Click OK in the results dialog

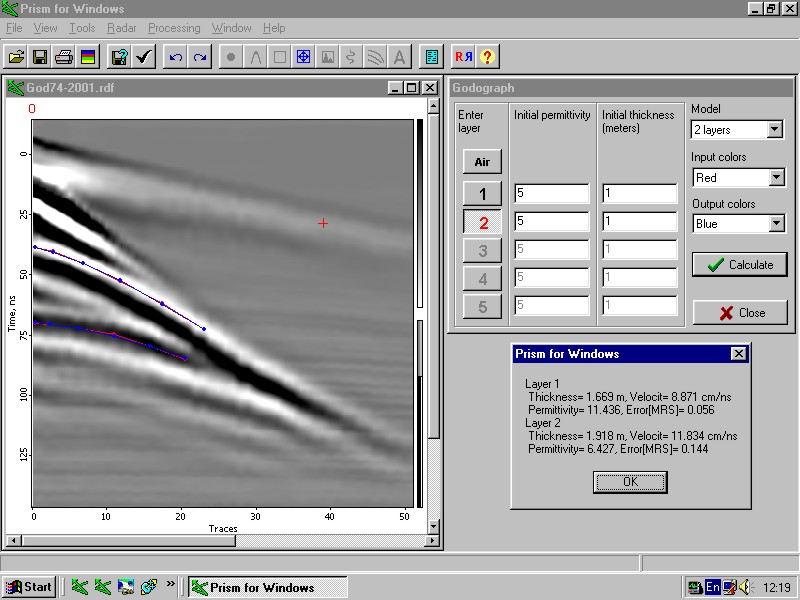(x=630, y=482)
